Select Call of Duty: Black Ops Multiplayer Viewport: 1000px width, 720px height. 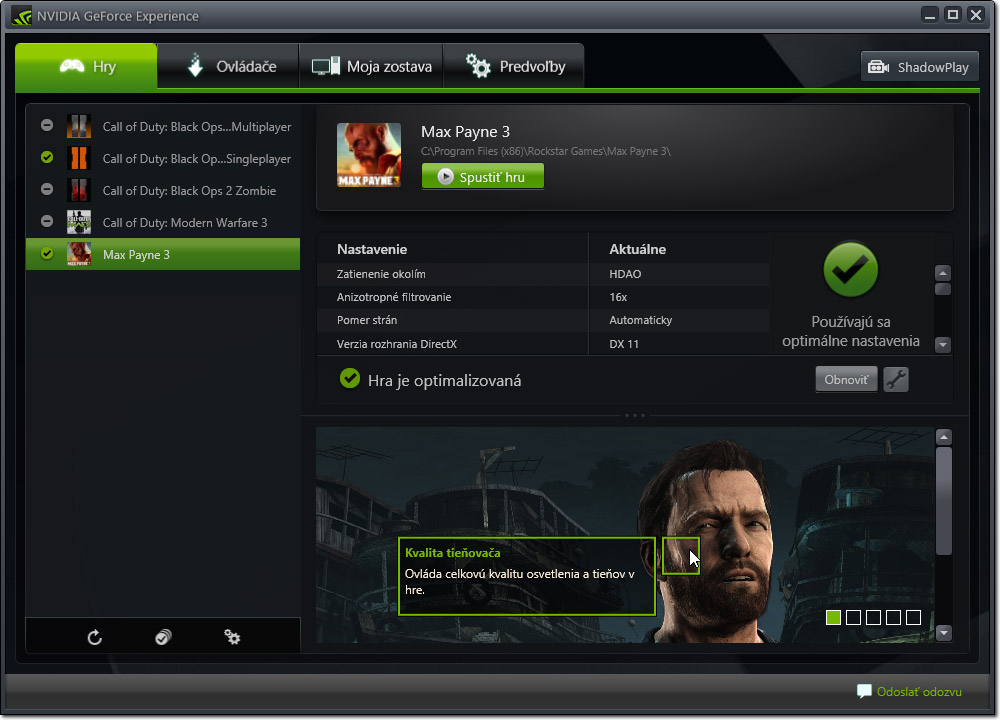163,126
